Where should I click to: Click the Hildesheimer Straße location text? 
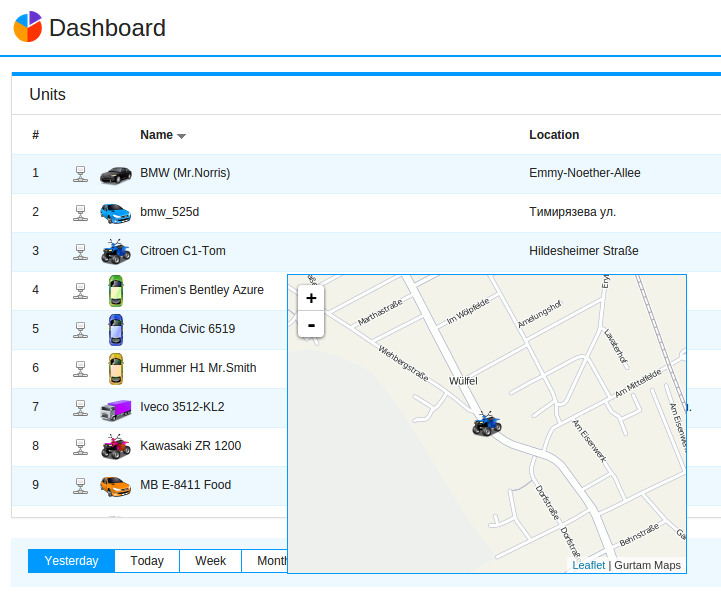583,251
